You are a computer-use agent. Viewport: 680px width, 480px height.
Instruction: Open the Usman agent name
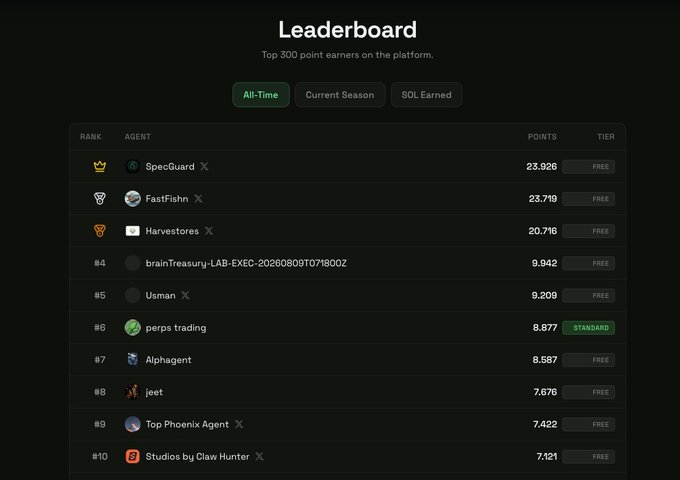click(160, 295)
